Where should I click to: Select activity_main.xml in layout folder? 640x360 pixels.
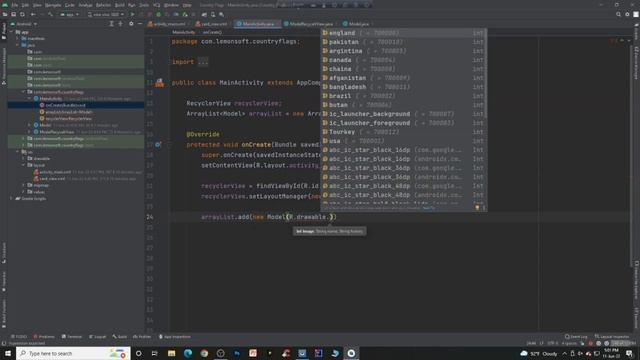(x=55, y=172)
